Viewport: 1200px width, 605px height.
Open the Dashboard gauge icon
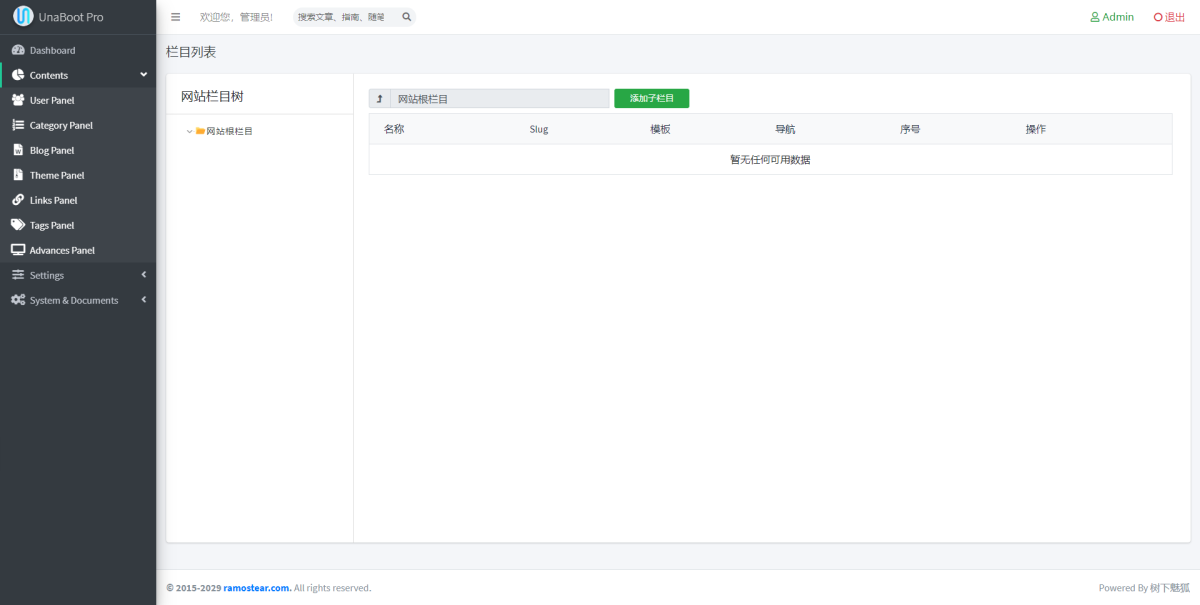(x=18, y=50)
